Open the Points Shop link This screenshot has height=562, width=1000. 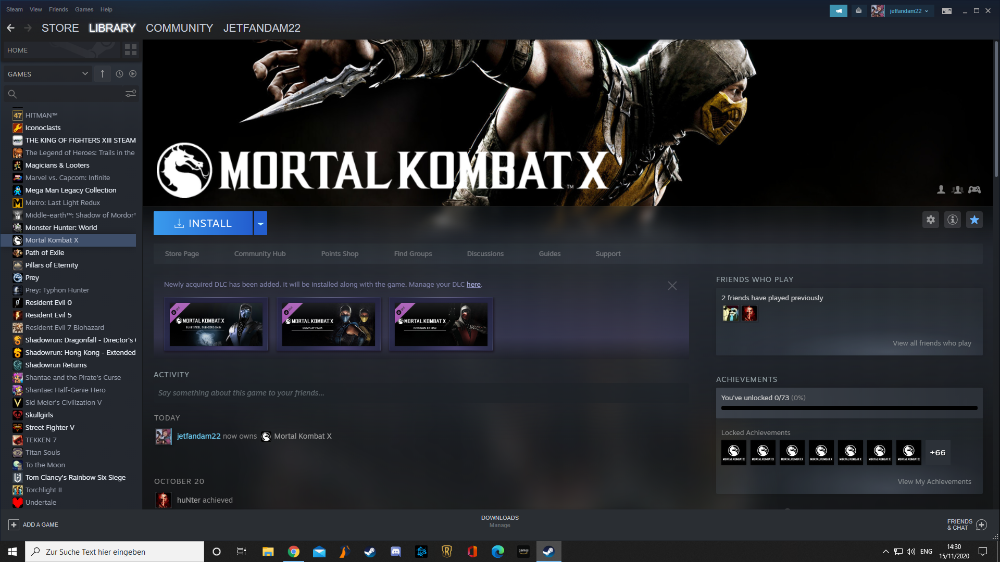(x=339, y=254)
